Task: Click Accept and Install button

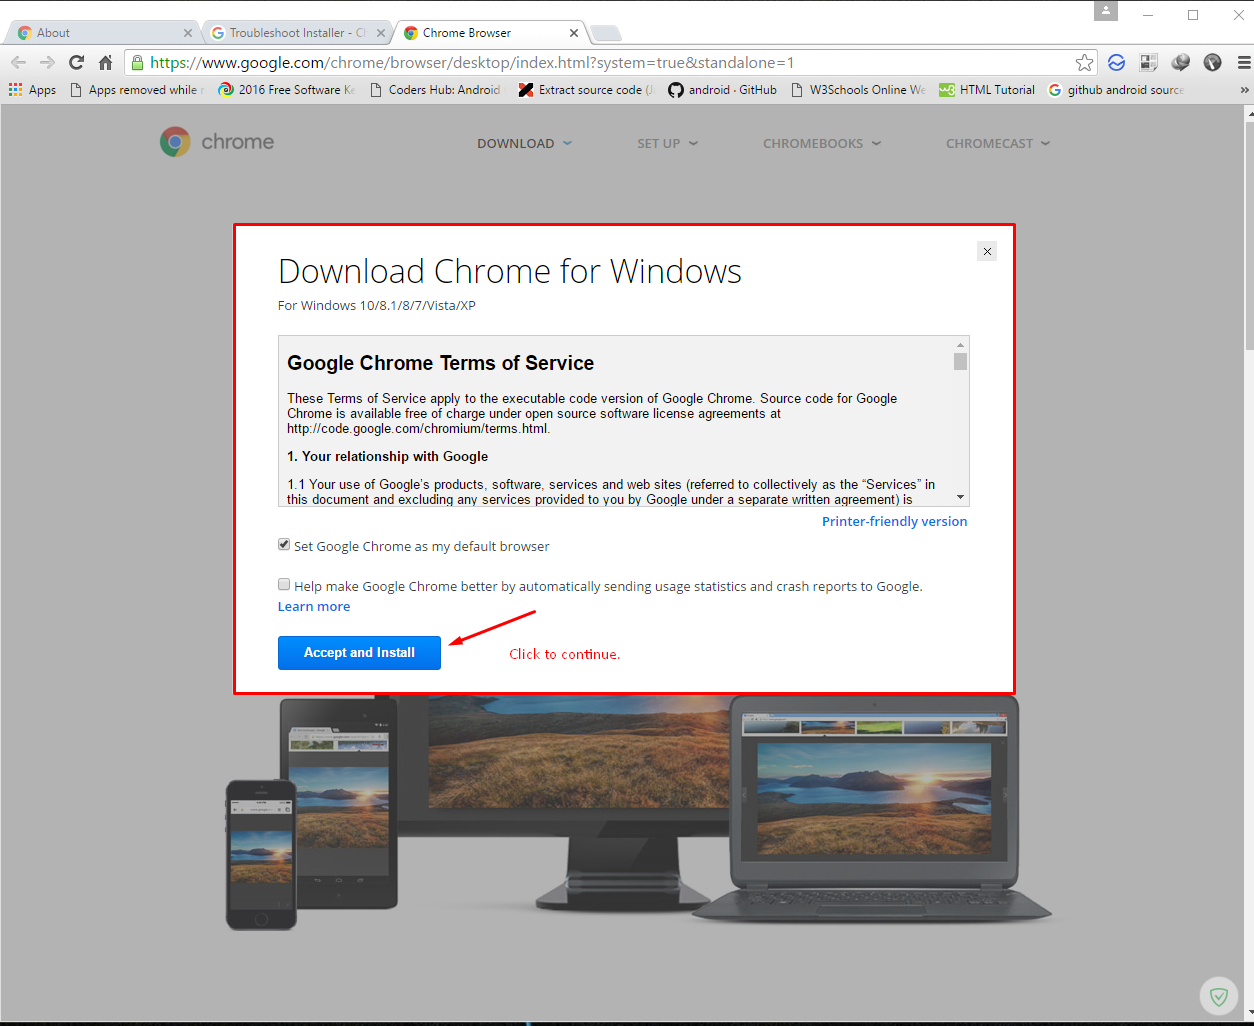Action: 359,653
